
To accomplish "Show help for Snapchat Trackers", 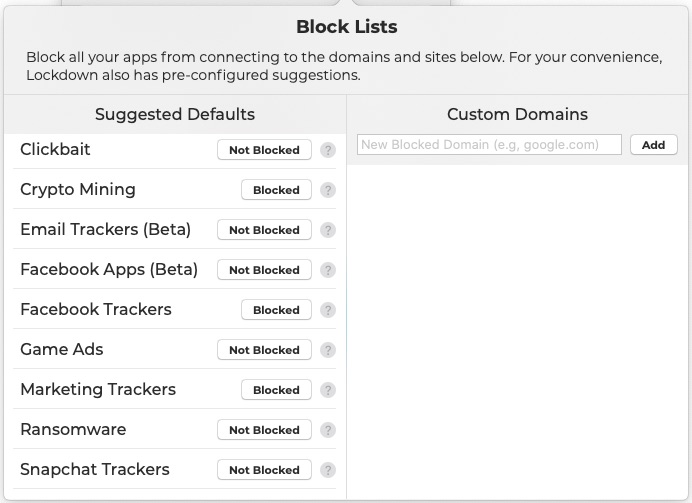I will (x=328, y=470).
